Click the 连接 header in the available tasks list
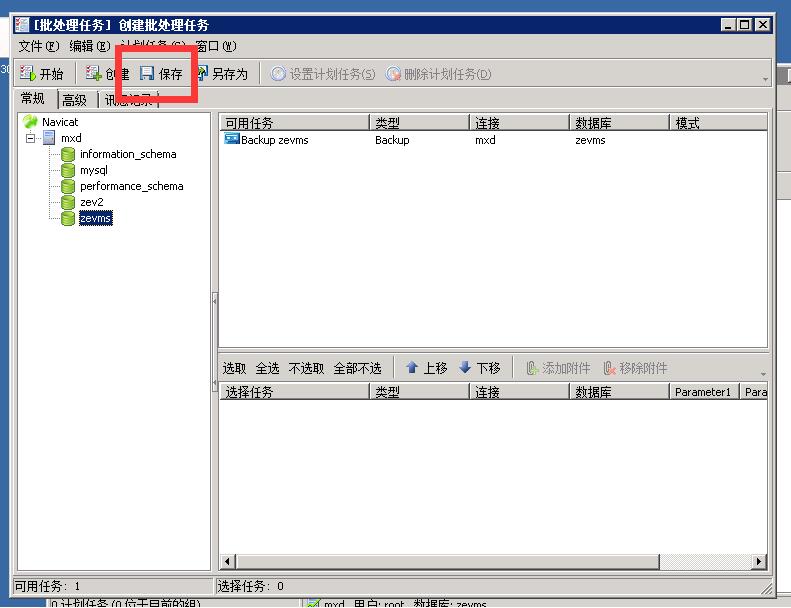 pyautogui.click(x=520, y=123)
